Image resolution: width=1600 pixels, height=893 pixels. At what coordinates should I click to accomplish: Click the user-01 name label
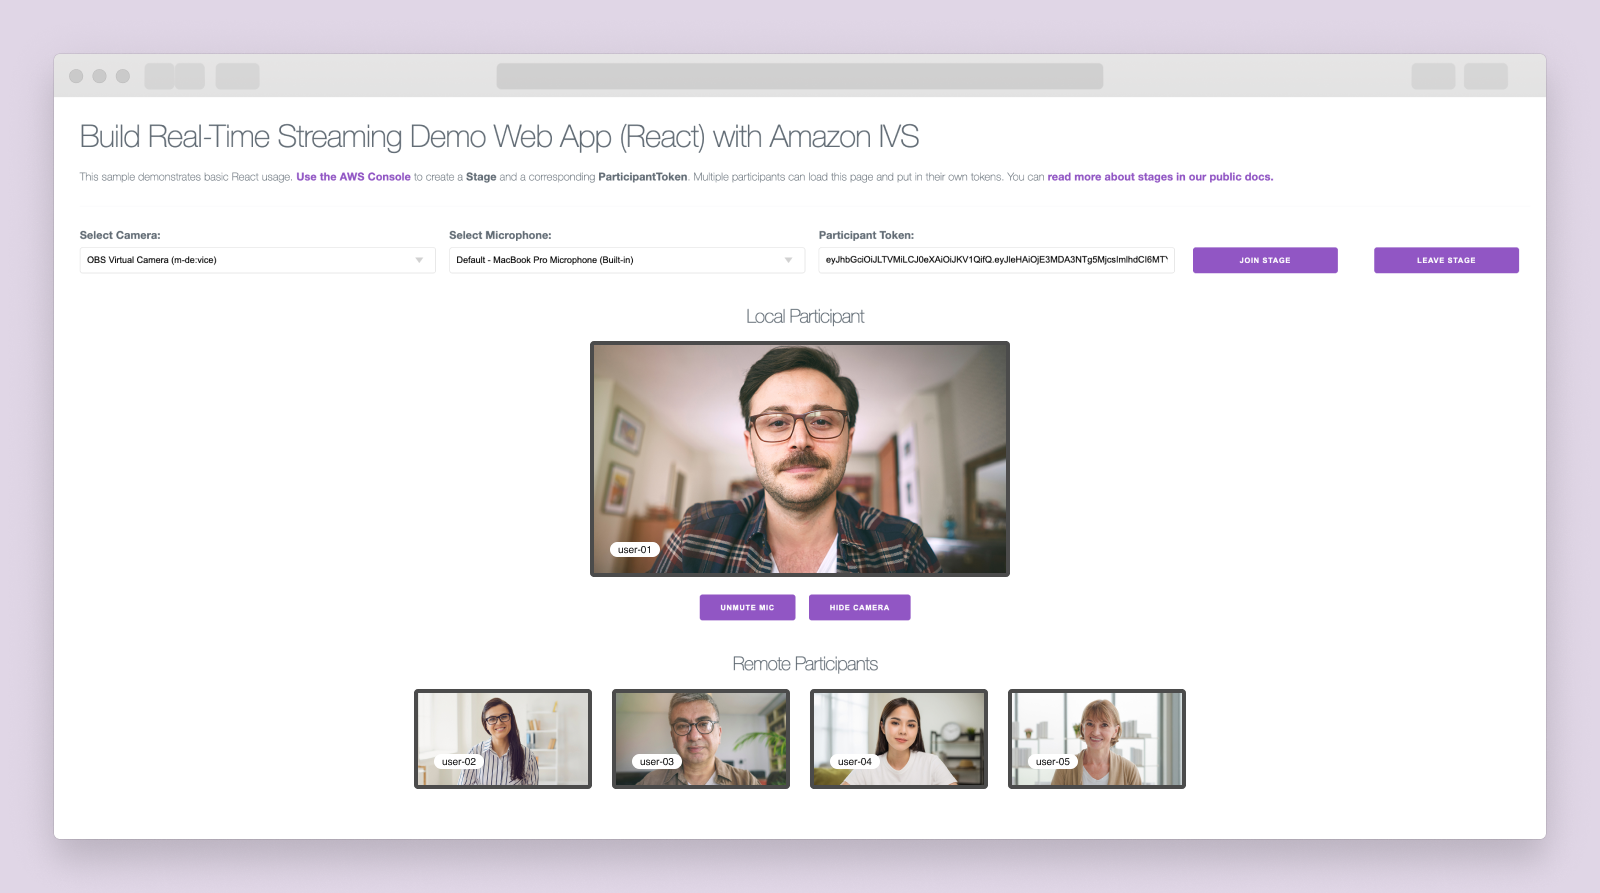pos(634,550)
